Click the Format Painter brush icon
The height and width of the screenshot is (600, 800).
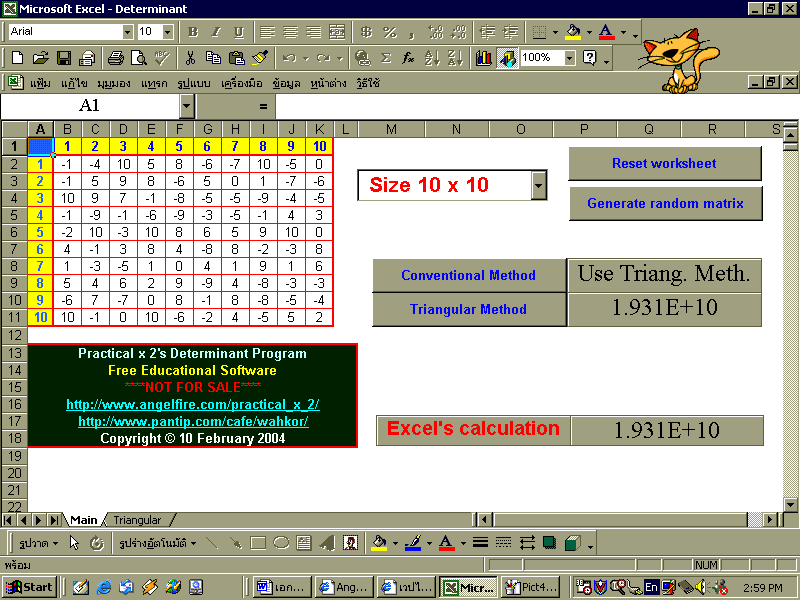pyautogui.click(x=260, y=58)
